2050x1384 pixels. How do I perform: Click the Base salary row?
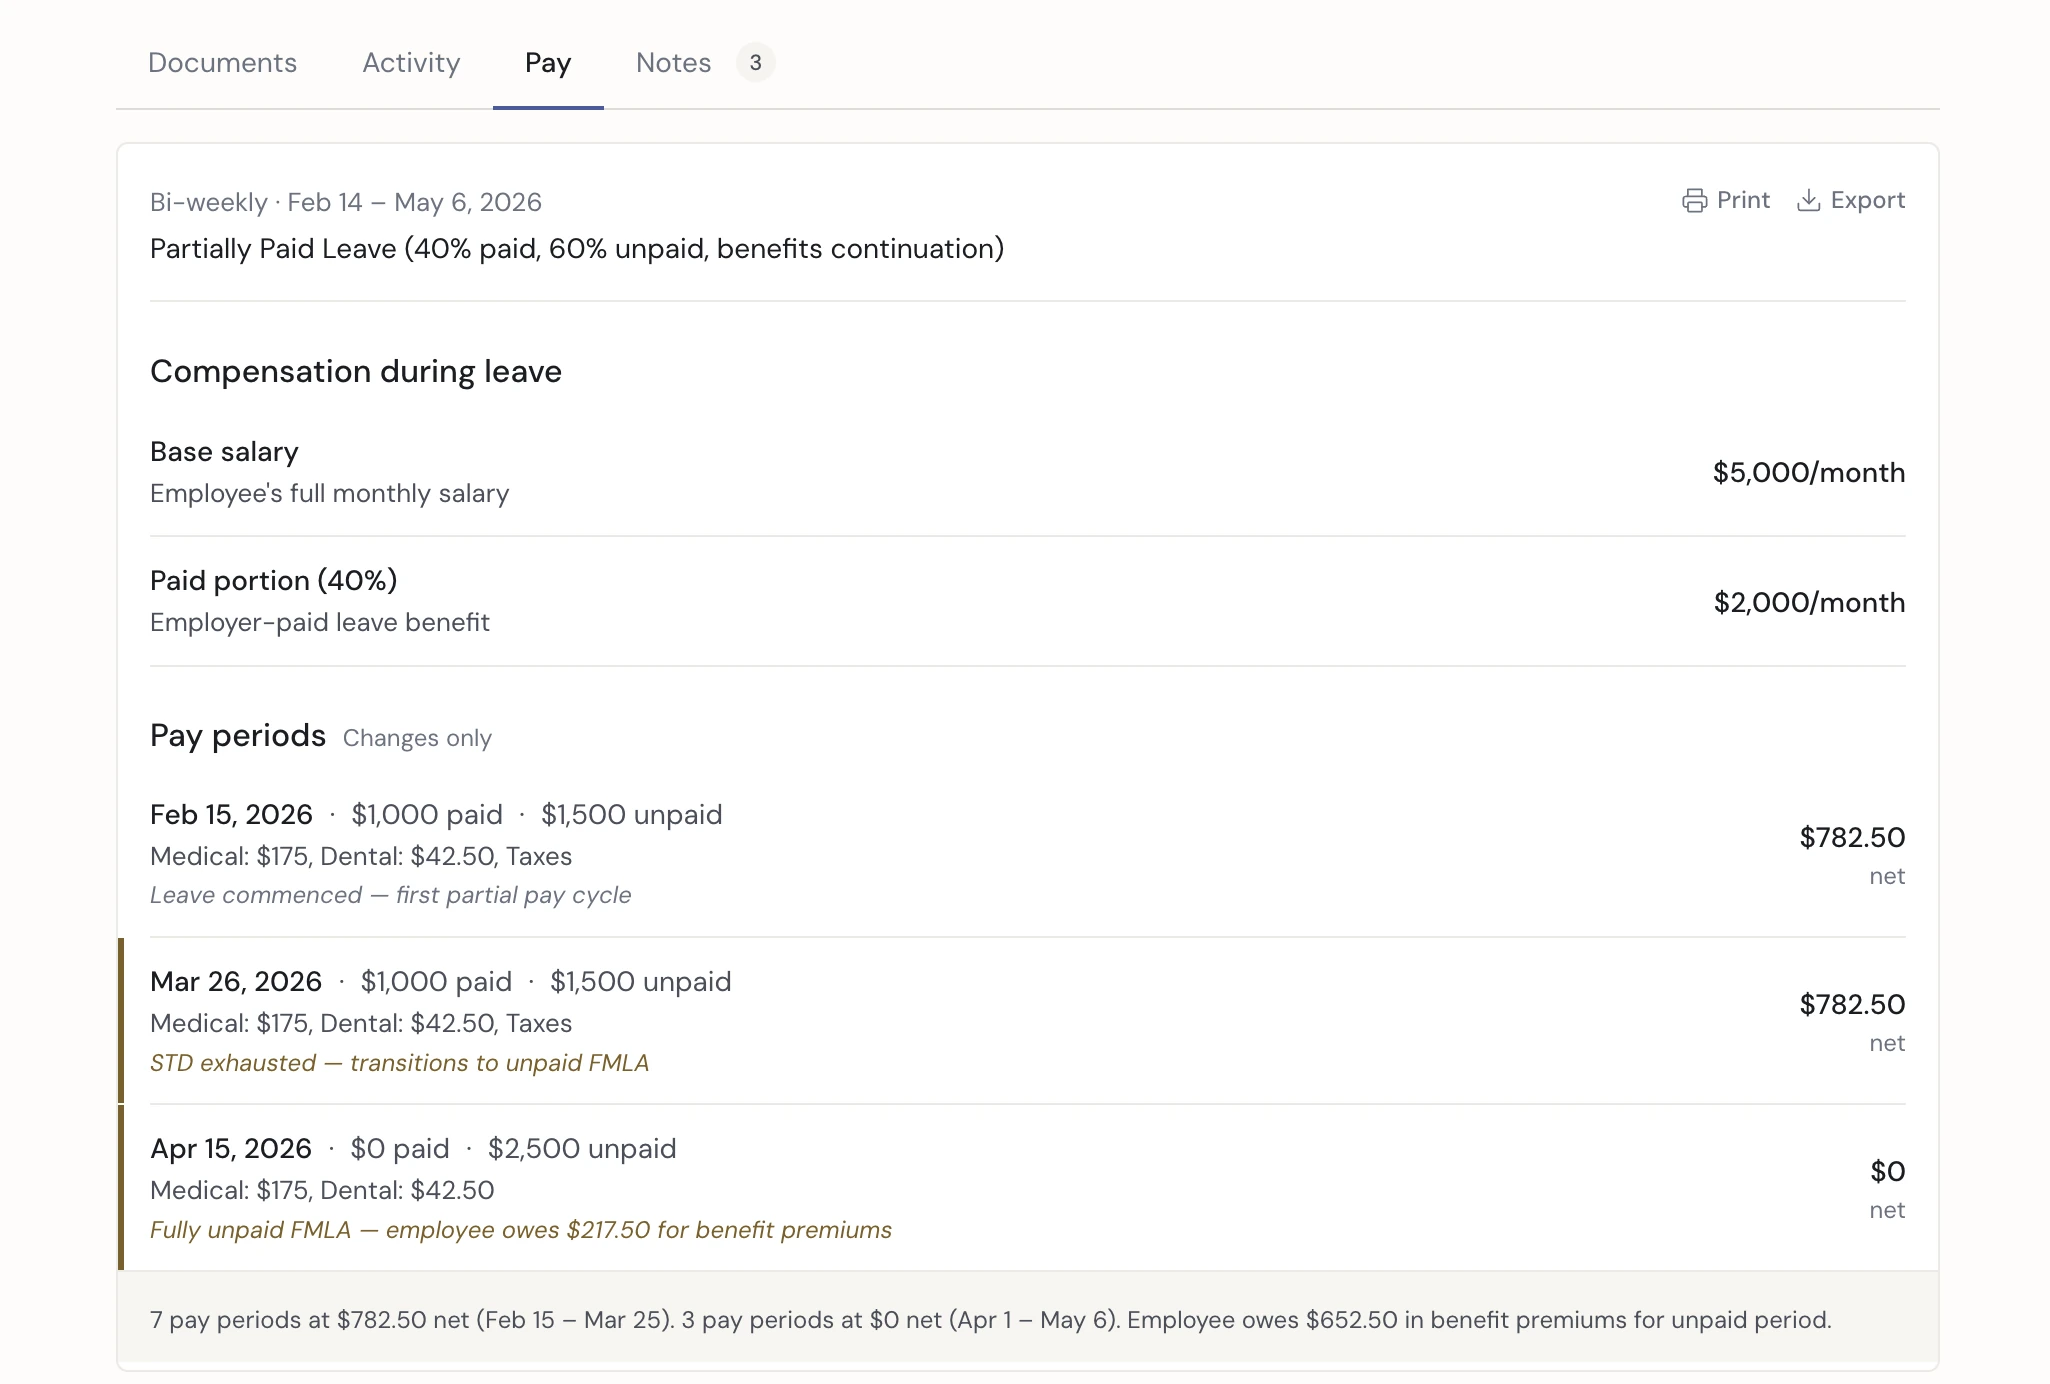click(x=224, y=452)
